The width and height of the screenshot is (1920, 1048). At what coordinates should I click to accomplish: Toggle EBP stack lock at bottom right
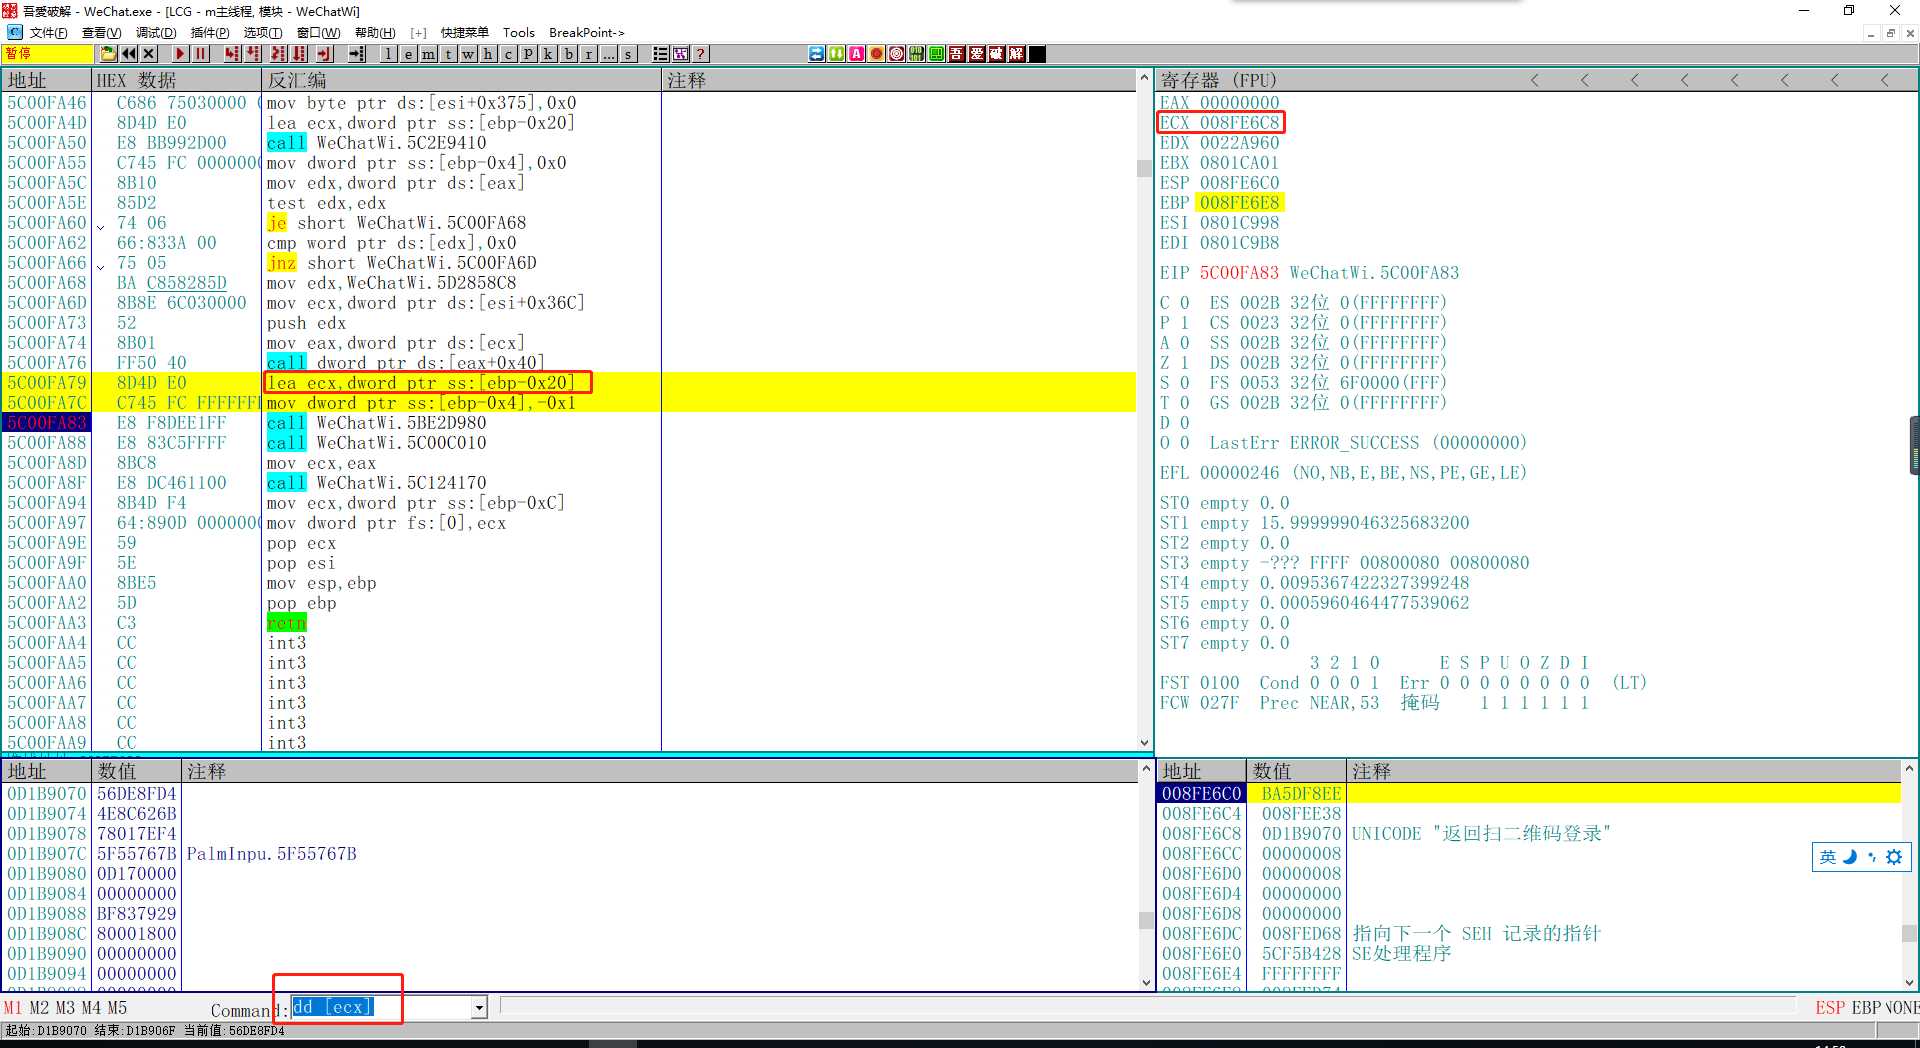[x=1866, y=1008]
